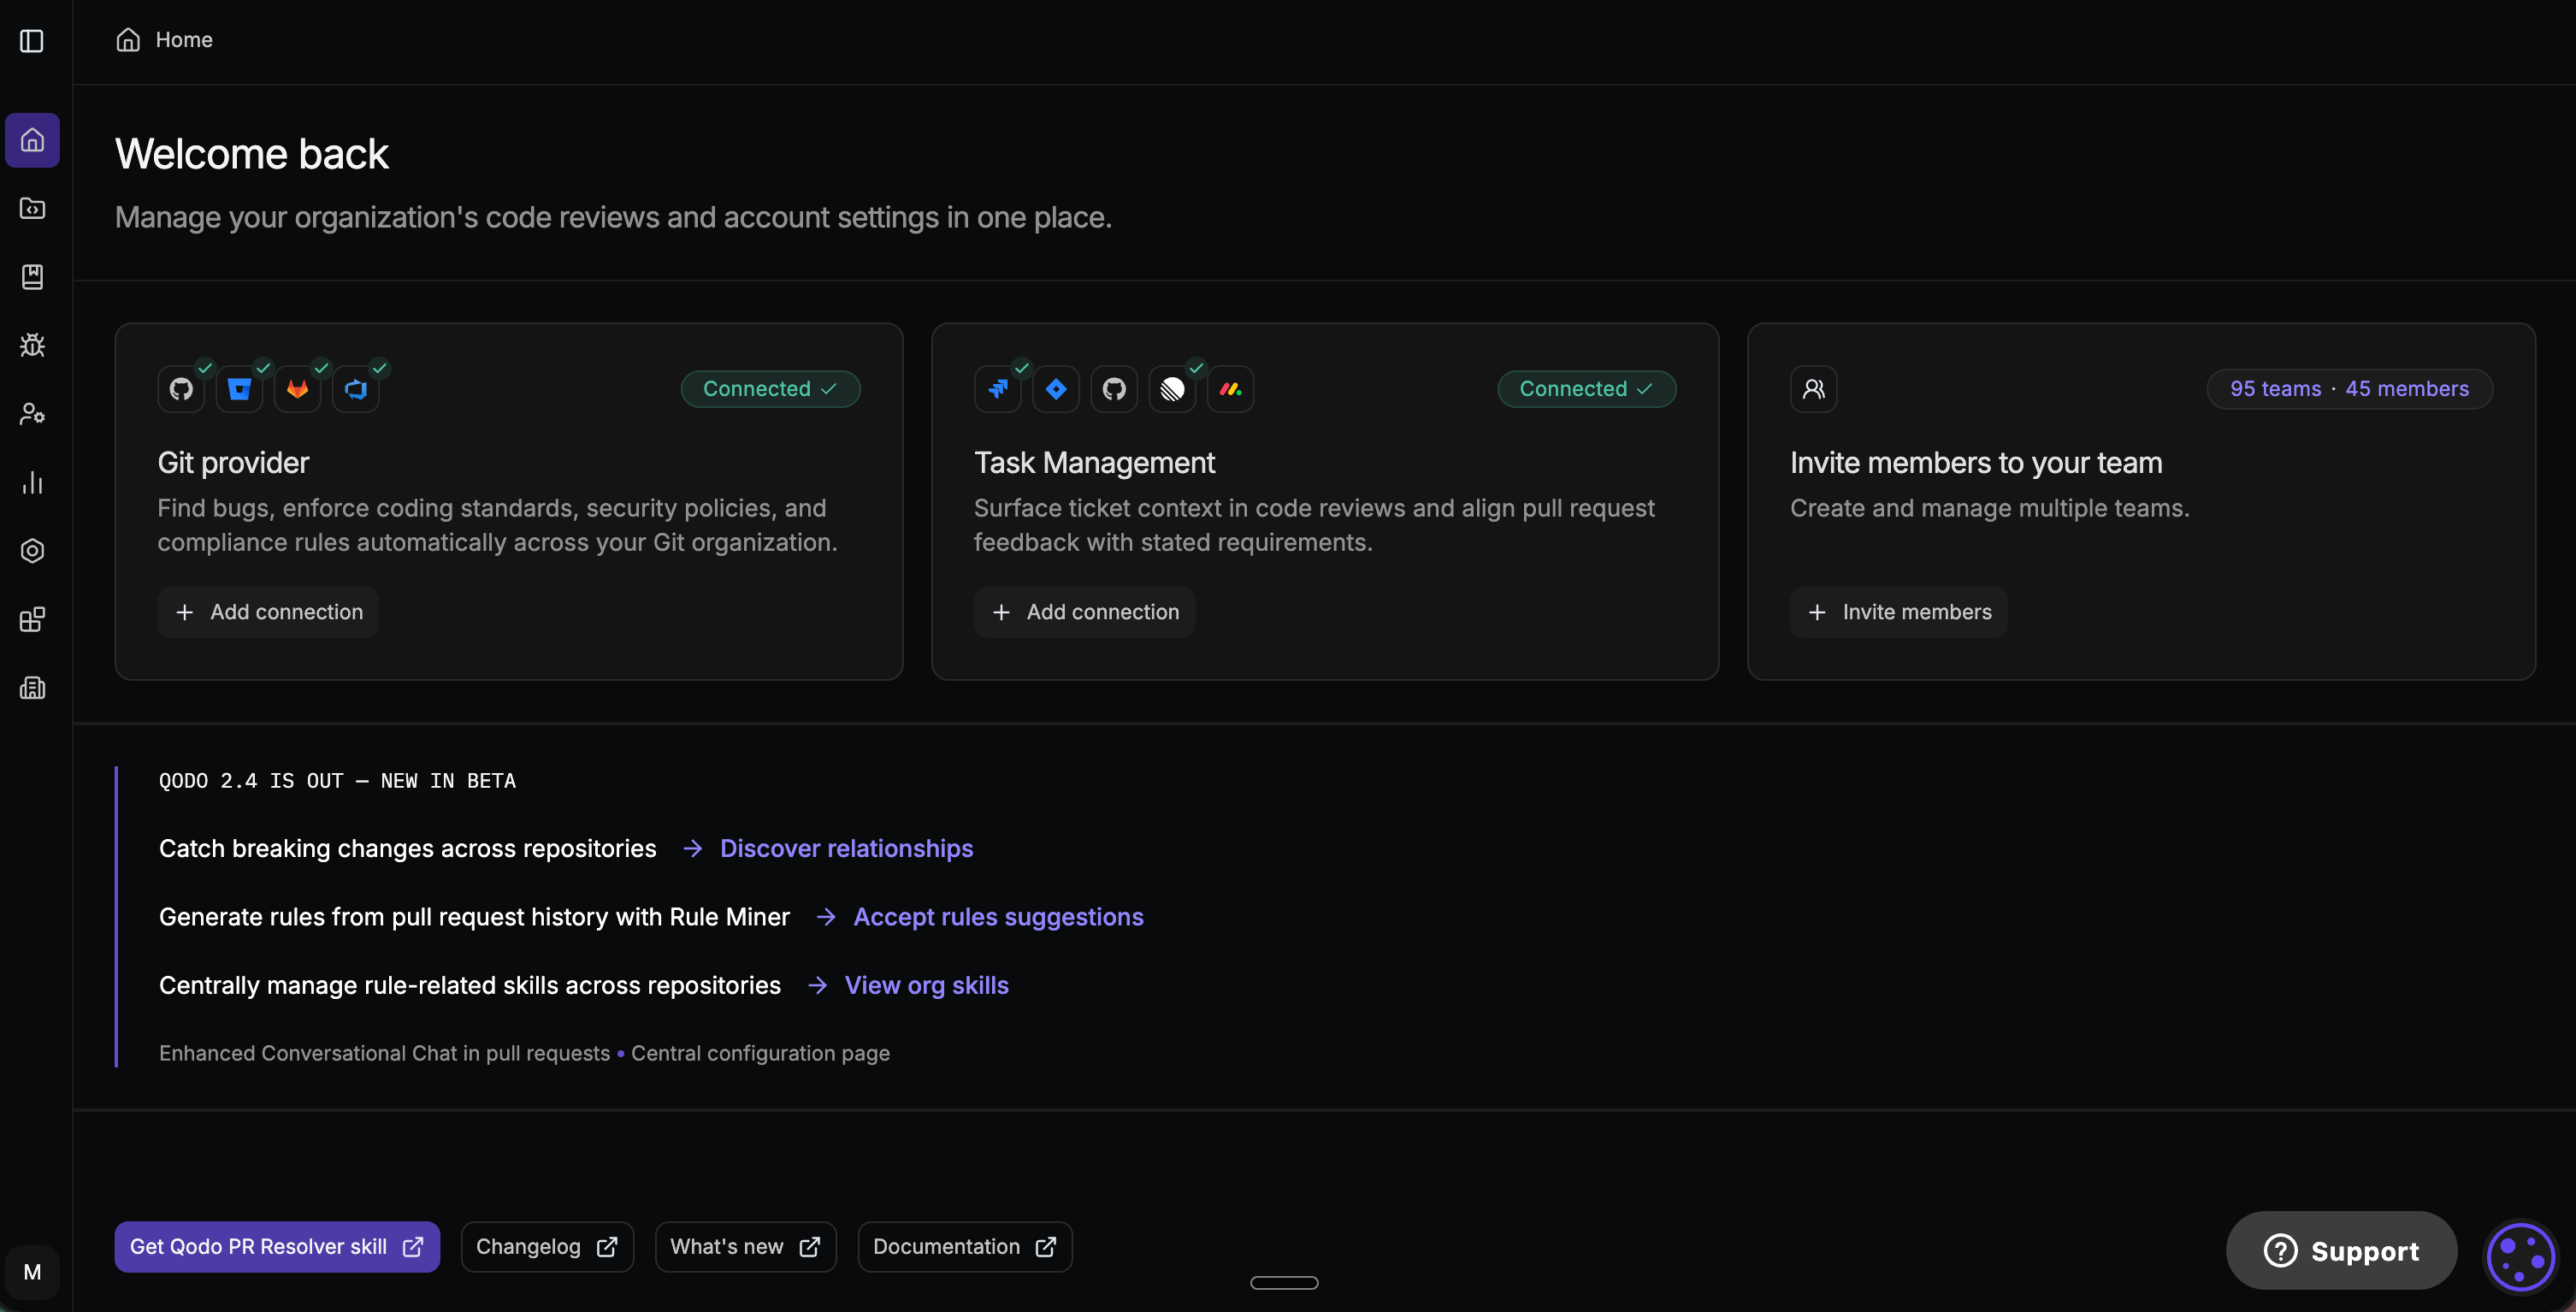Click the Monday icon in Task Management card
Screen dimensions: 2576x1312
(x=1231, y=389)
